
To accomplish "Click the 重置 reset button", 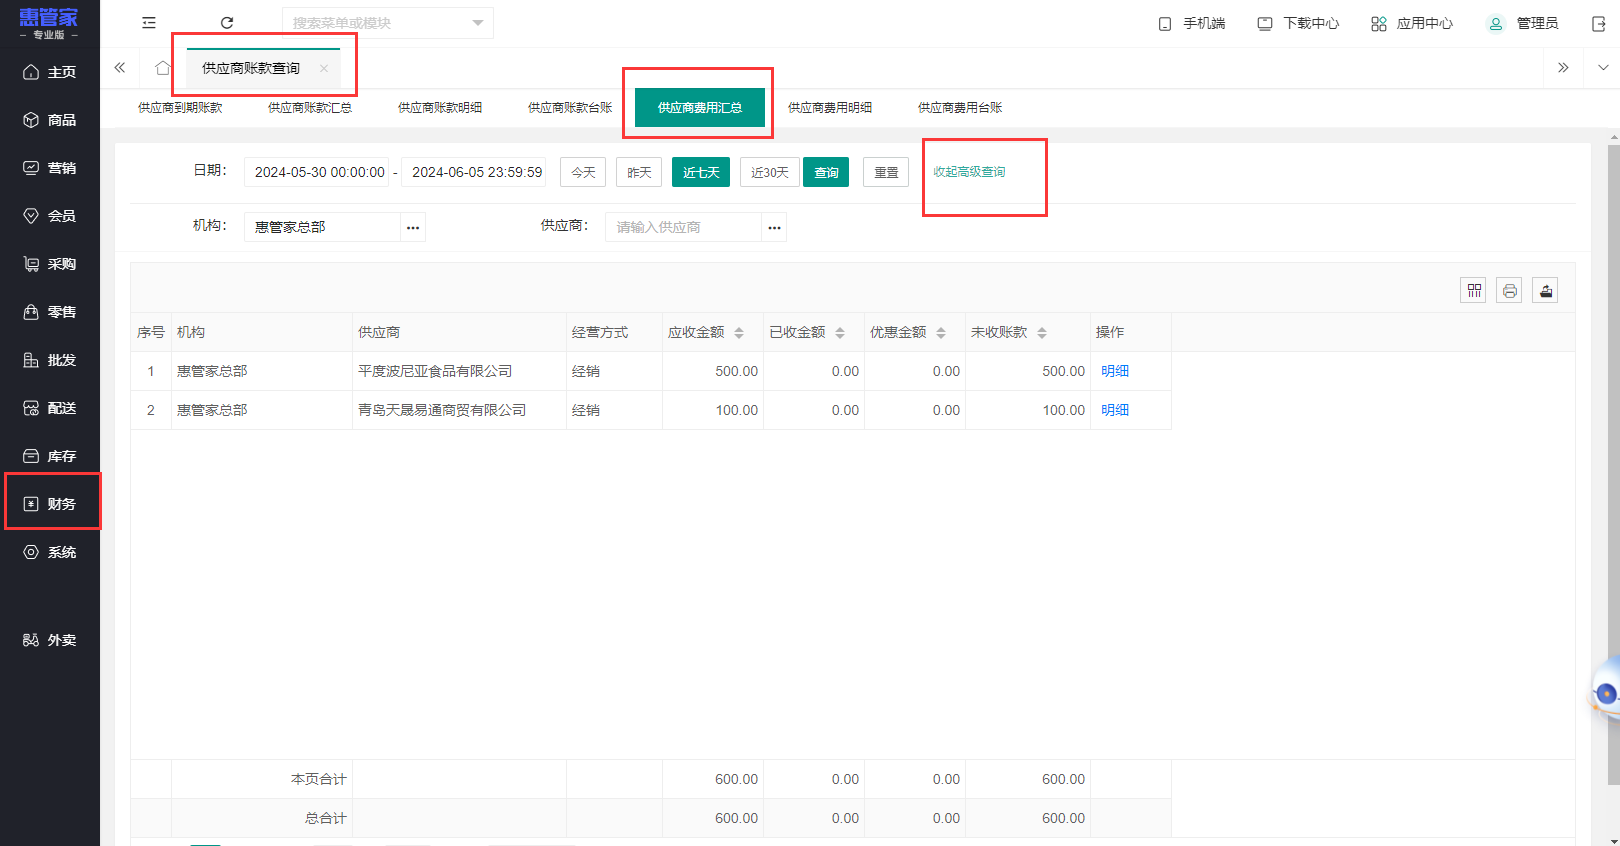I will click(x=886, y=172).
